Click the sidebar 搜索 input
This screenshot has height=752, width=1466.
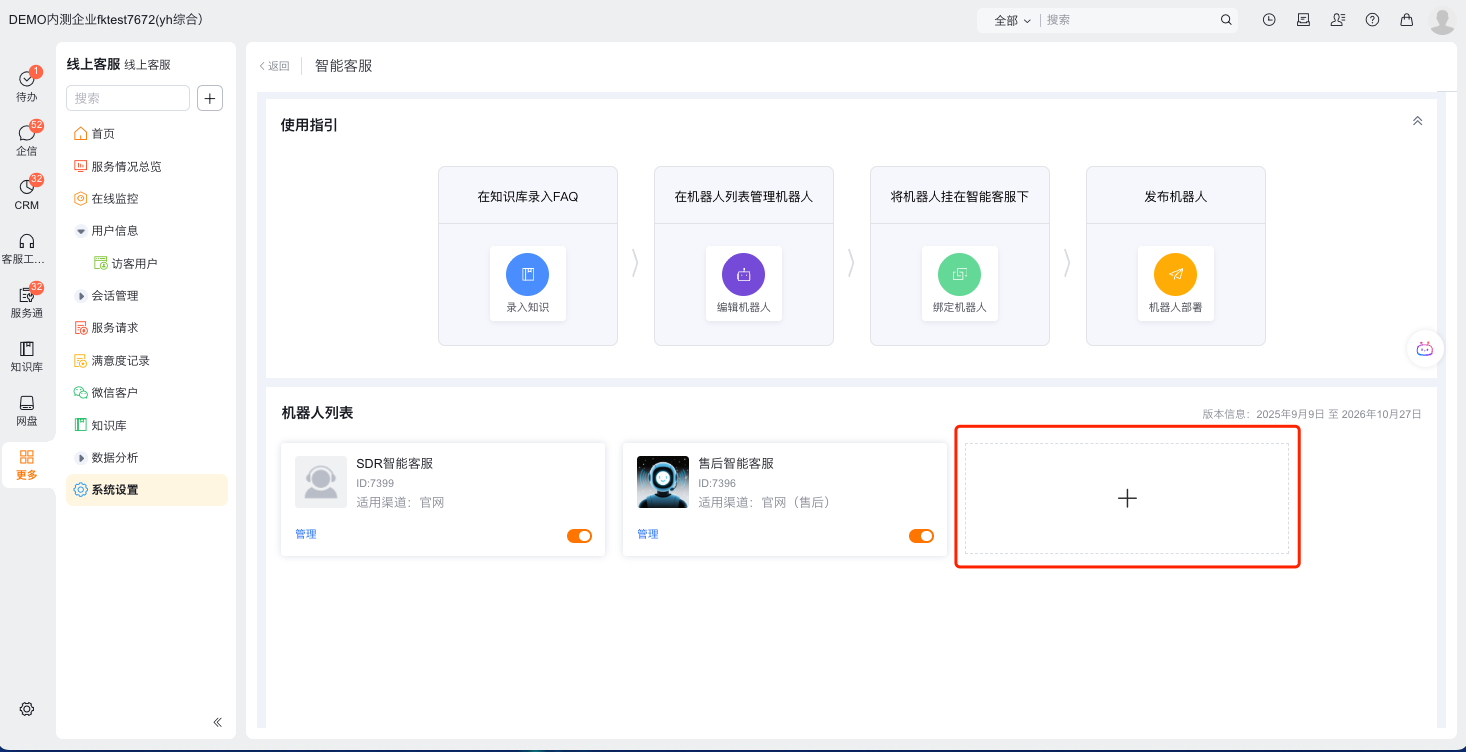pos(128,98)
